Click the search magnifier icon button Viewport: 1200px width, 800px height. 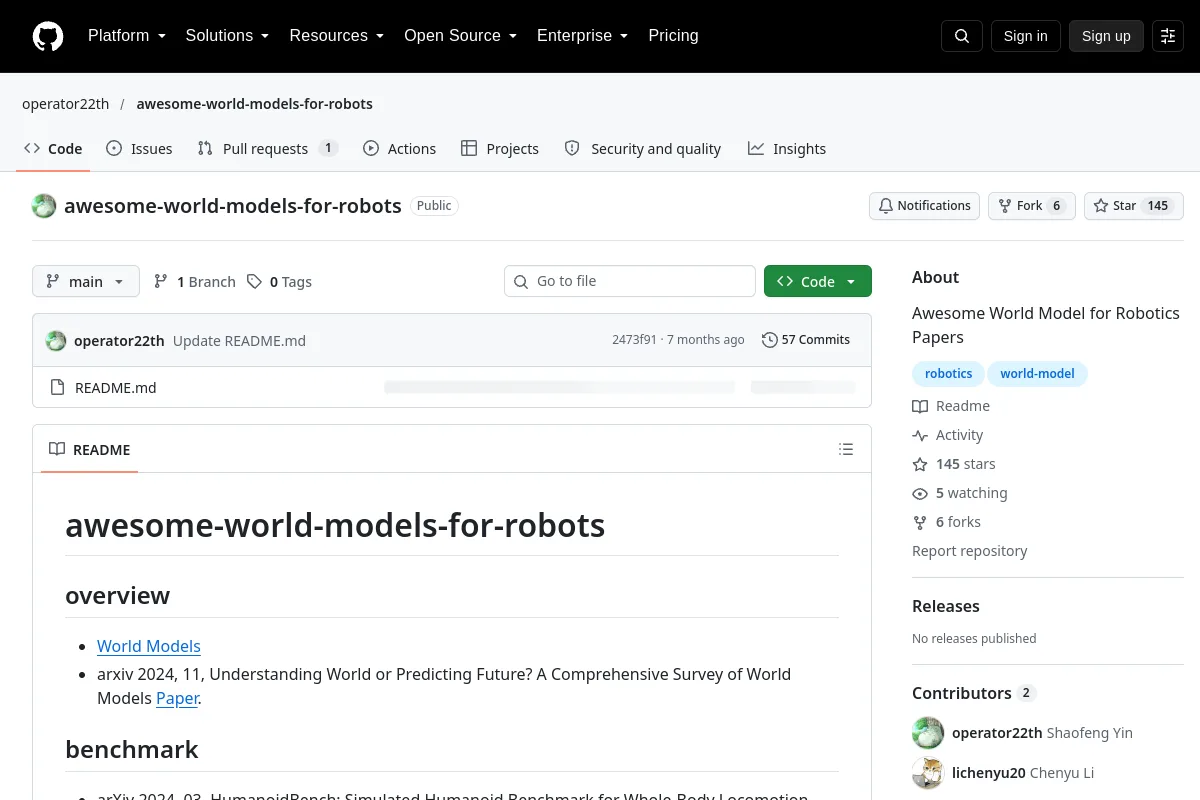tap(962, 36)
